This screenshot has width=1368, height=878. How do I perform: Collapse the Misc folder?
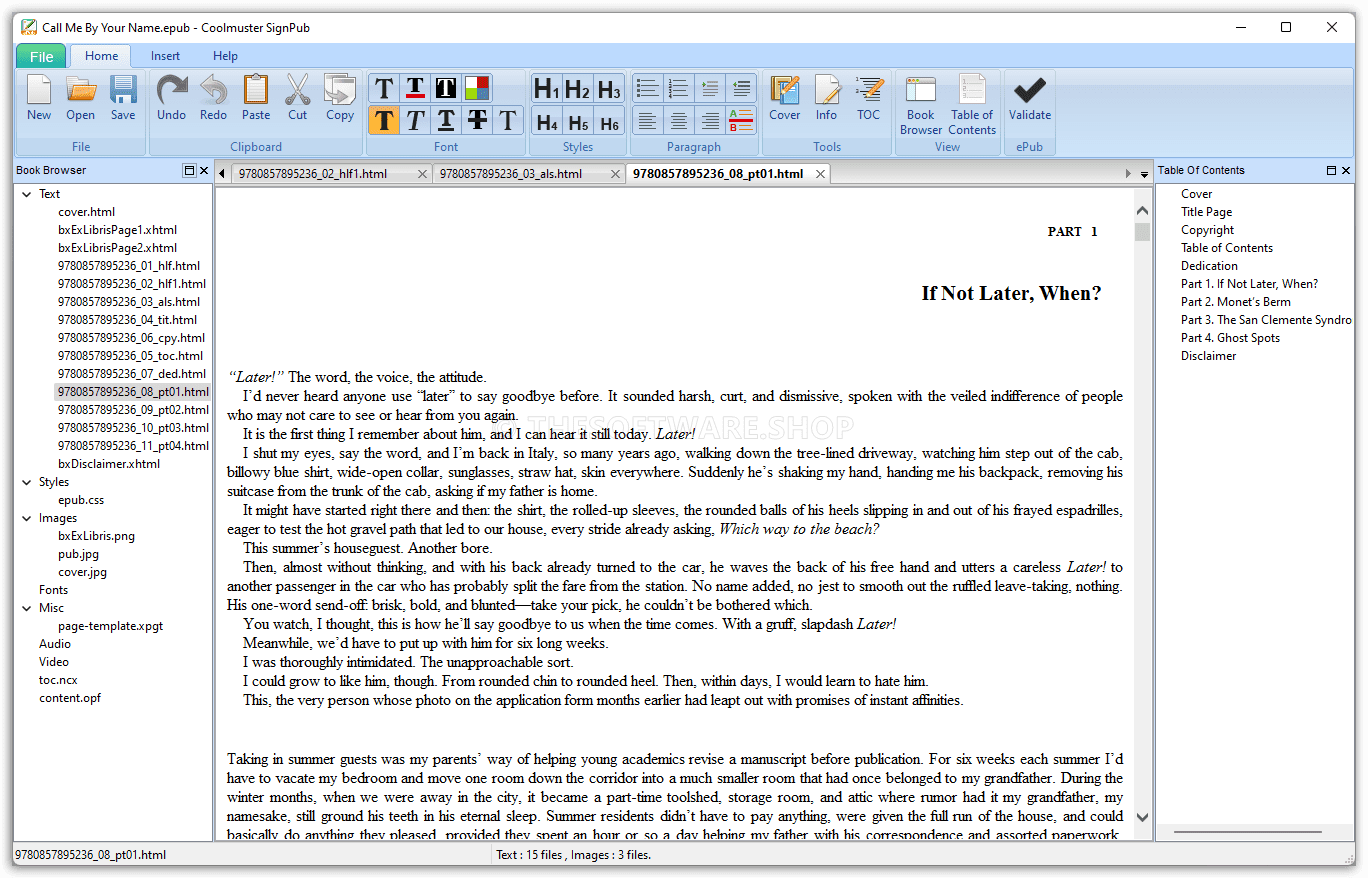point(27,608)
